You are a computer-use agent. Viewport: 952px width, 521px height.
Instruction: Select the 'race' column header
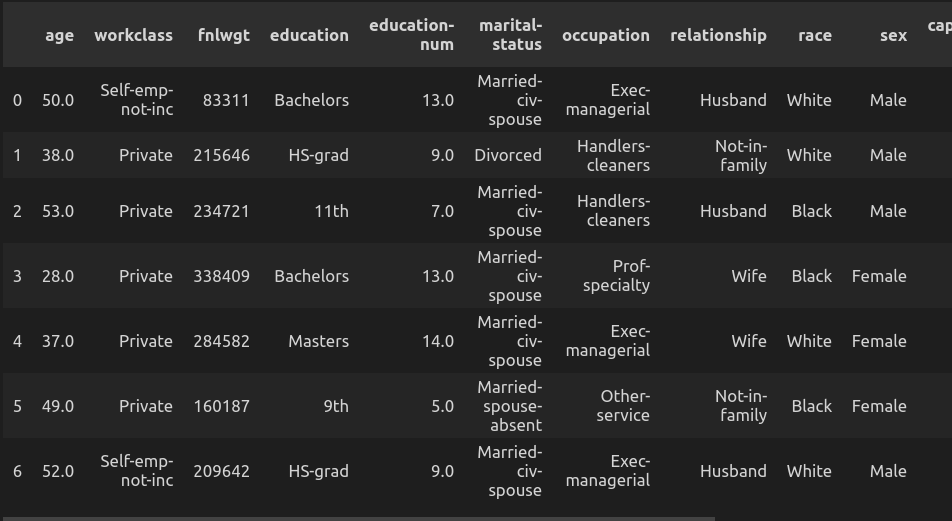(814, 35)
